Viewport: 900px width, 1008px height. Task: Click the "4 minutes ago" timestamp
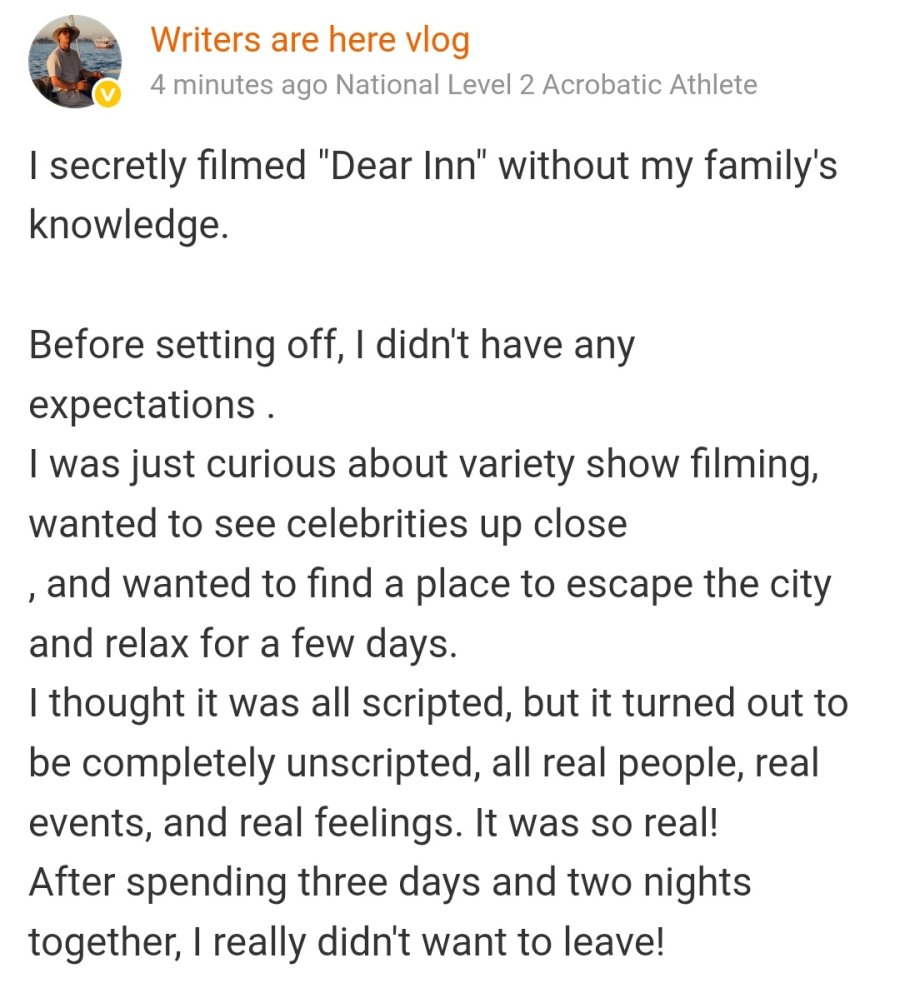click(x=239, y=85)
